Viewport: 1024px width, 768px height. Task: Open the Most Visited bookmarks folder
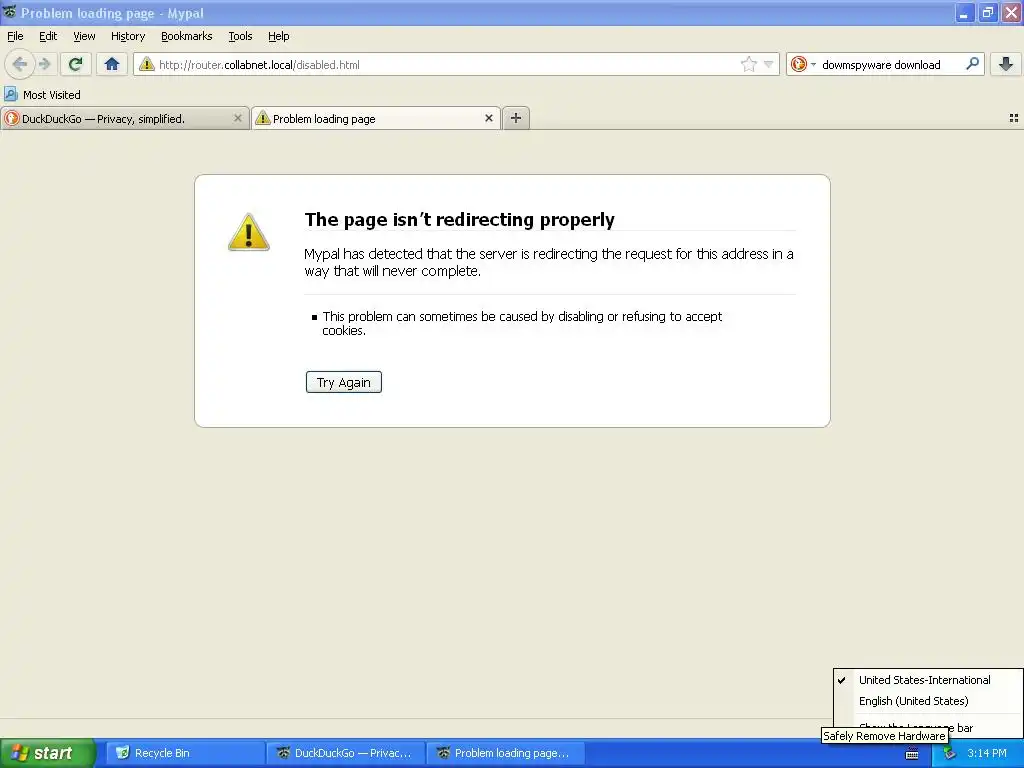[x=42, y=95]
